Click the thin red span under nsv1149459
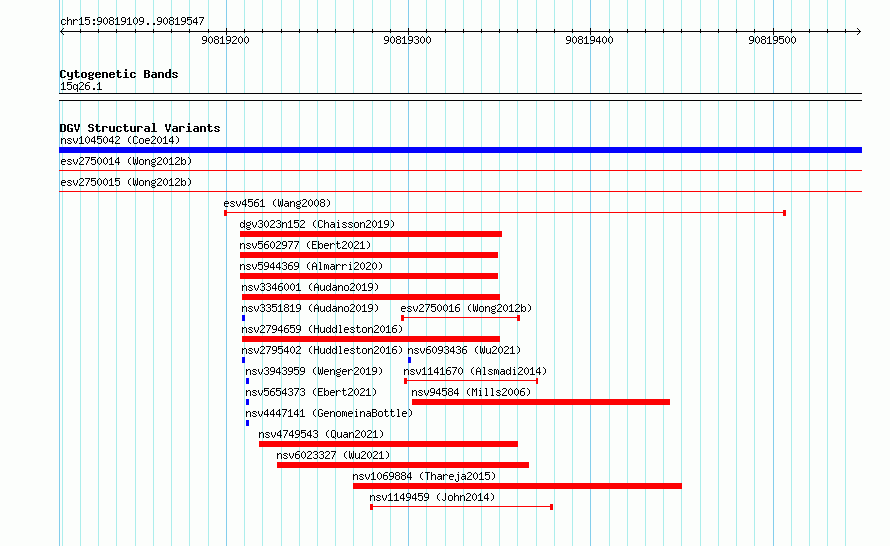The height and width of the screenshot is (546, 890). [461, 507]
